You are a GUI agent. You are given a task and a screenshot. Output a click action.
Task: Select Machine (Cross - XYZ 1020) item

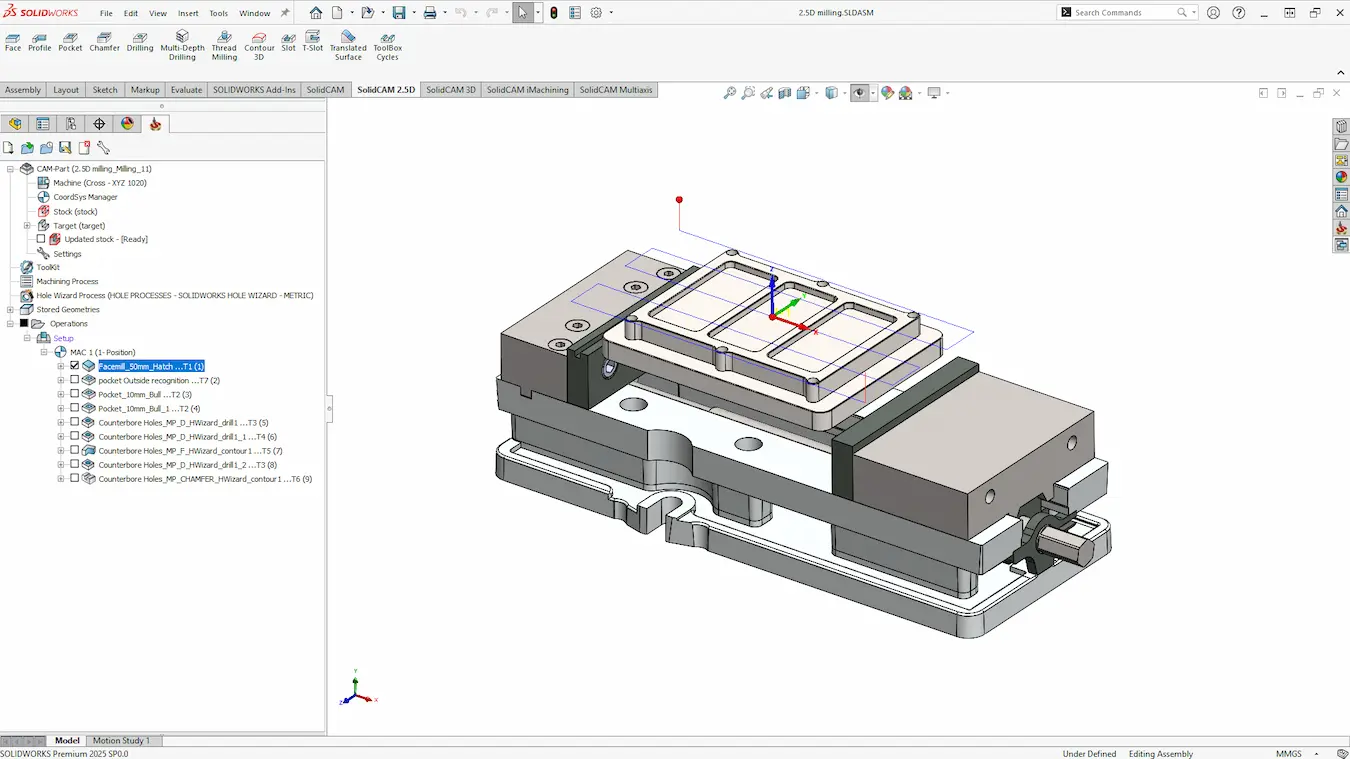[x=100, y=183]
